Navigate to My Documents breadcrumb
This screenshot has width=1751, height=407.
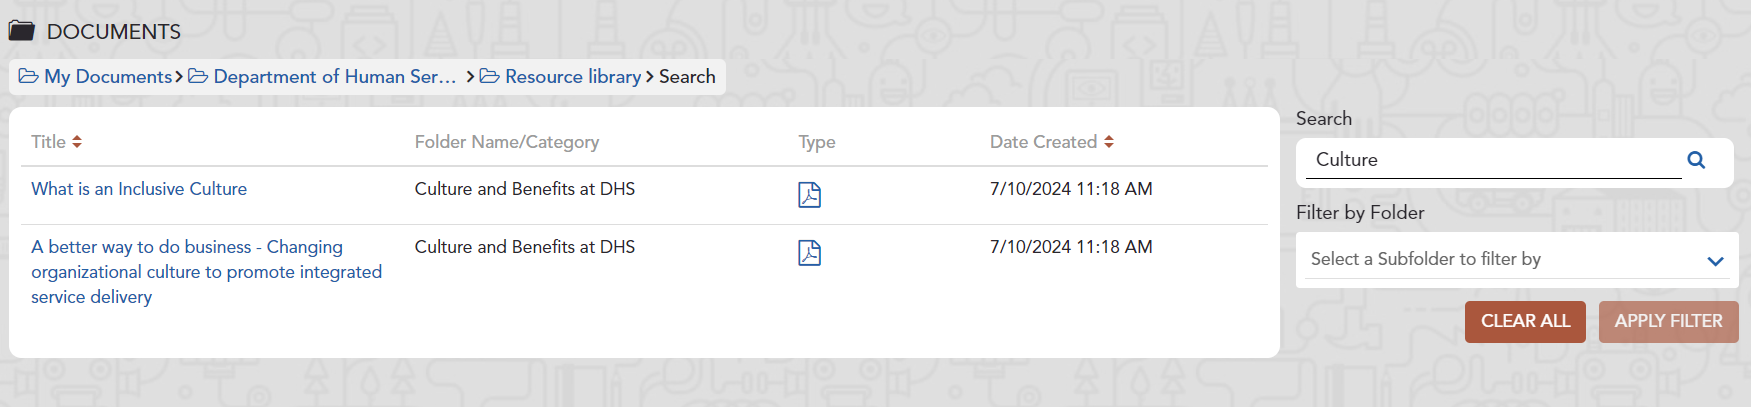point(108,77)
